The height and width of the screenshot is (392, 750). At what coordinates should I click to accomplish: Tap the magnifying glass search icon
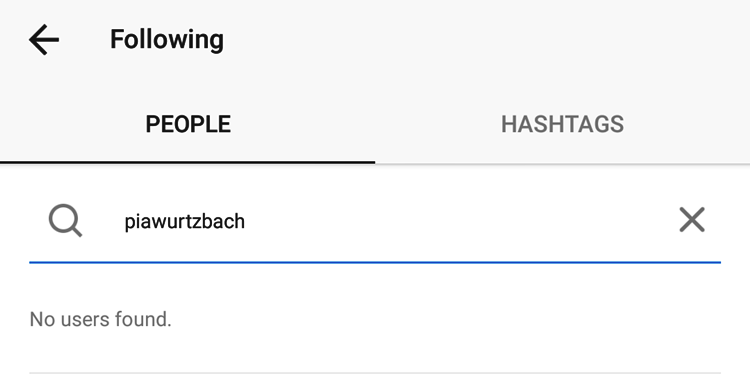[66, 220]
